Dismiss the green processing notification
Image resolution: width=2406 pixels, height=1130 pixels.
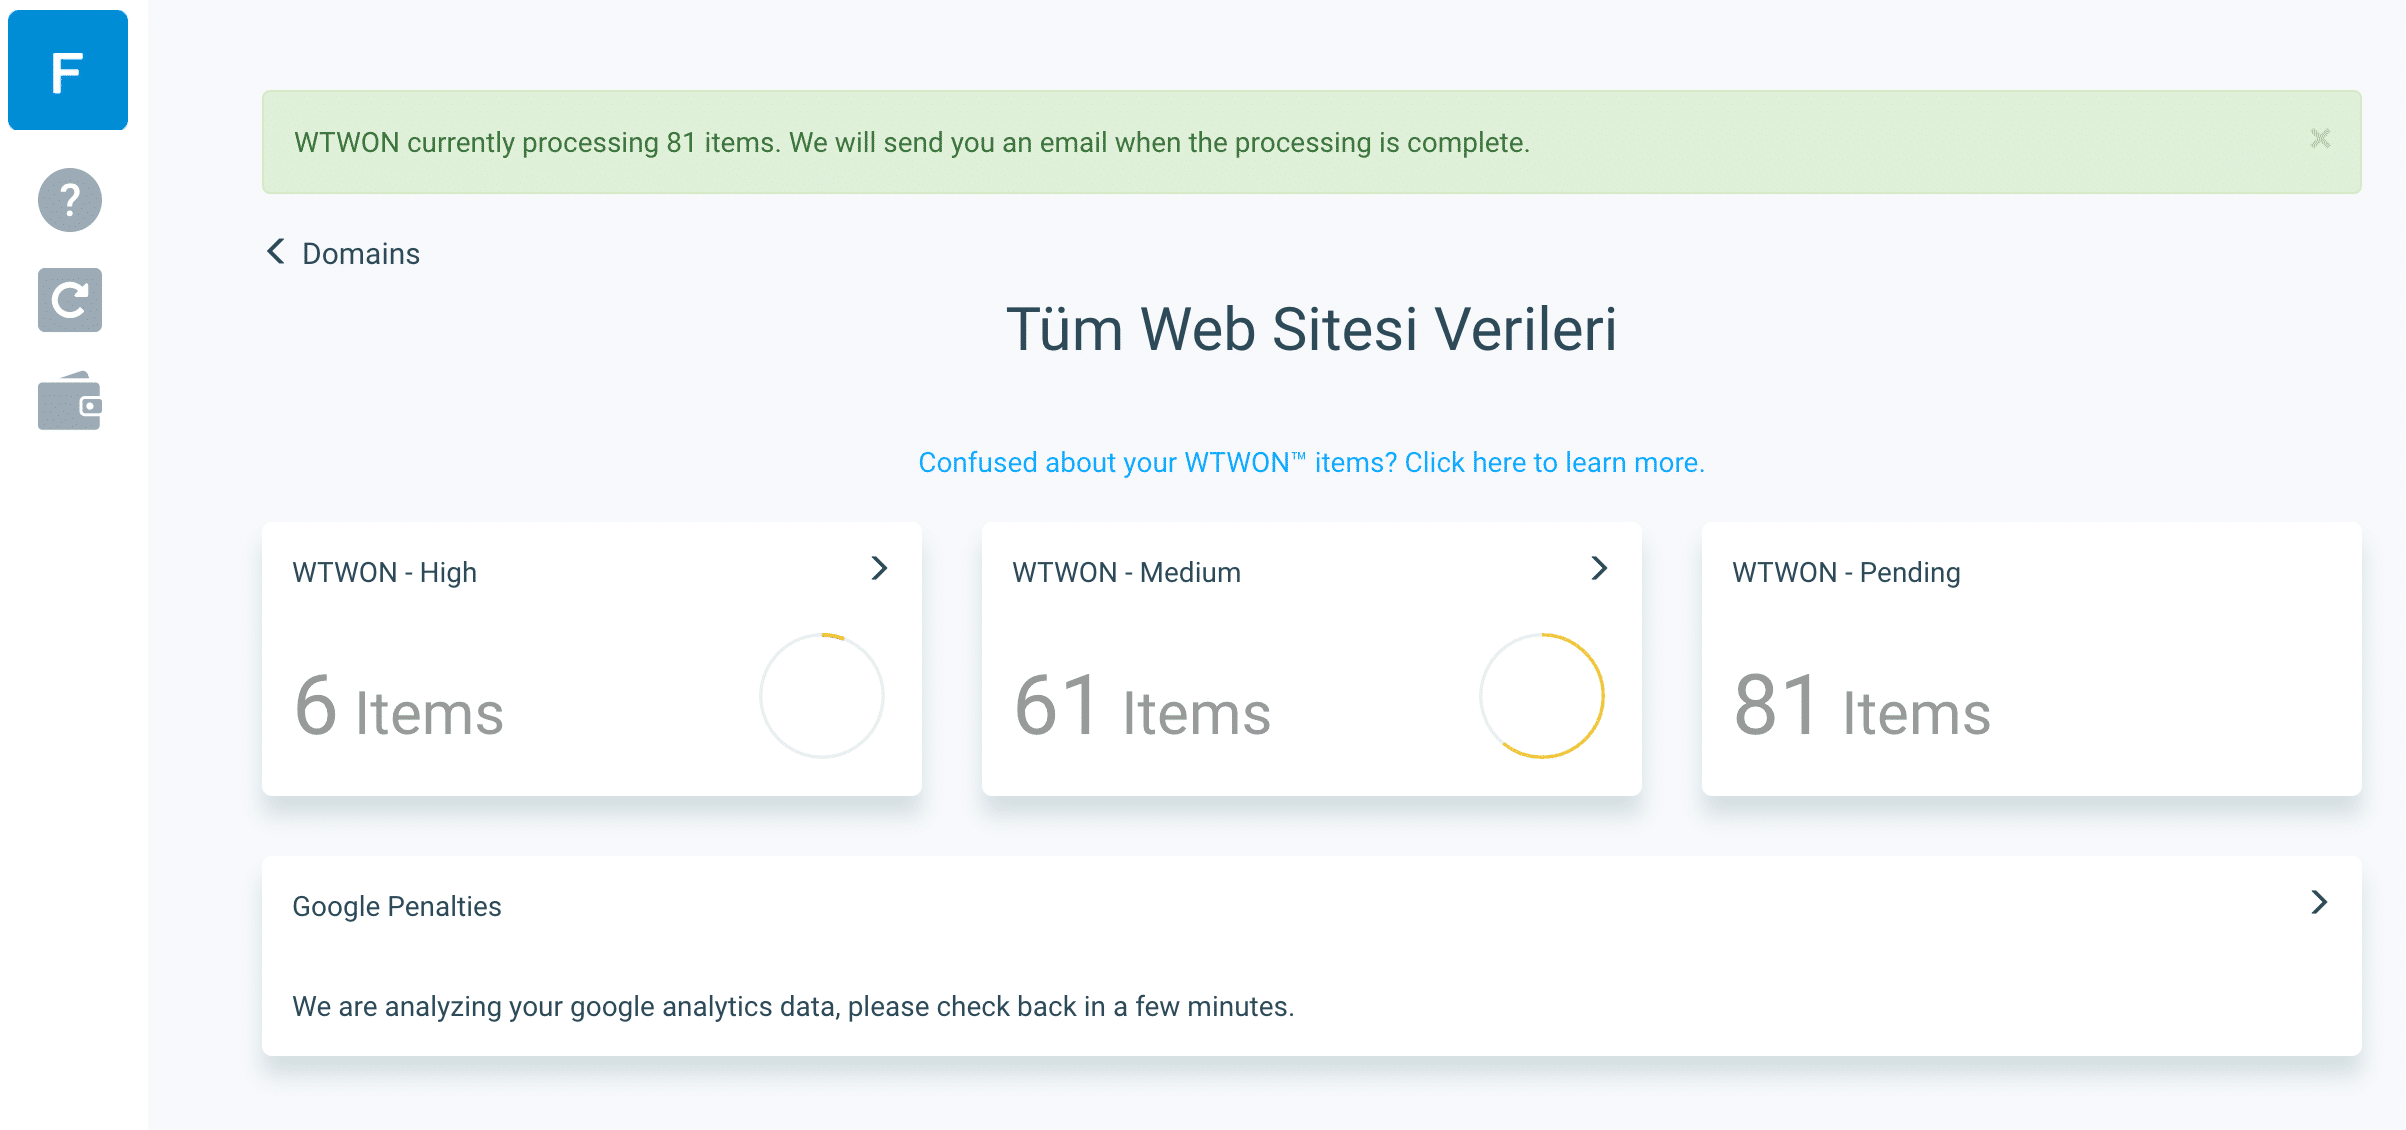2320,139
